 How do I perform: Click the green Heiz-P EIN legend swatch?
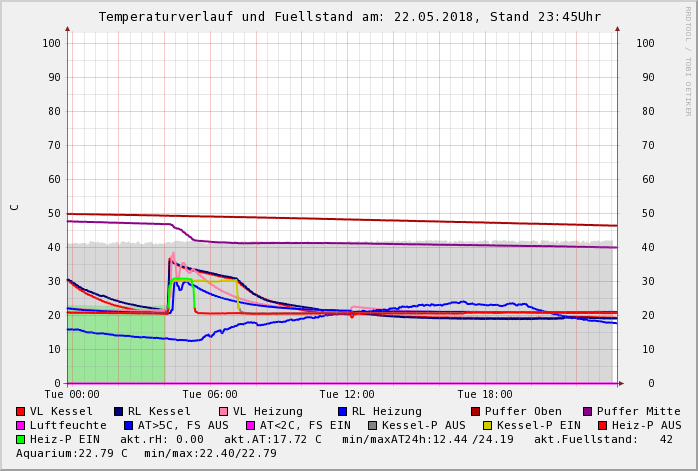click(x=21, y=439)
